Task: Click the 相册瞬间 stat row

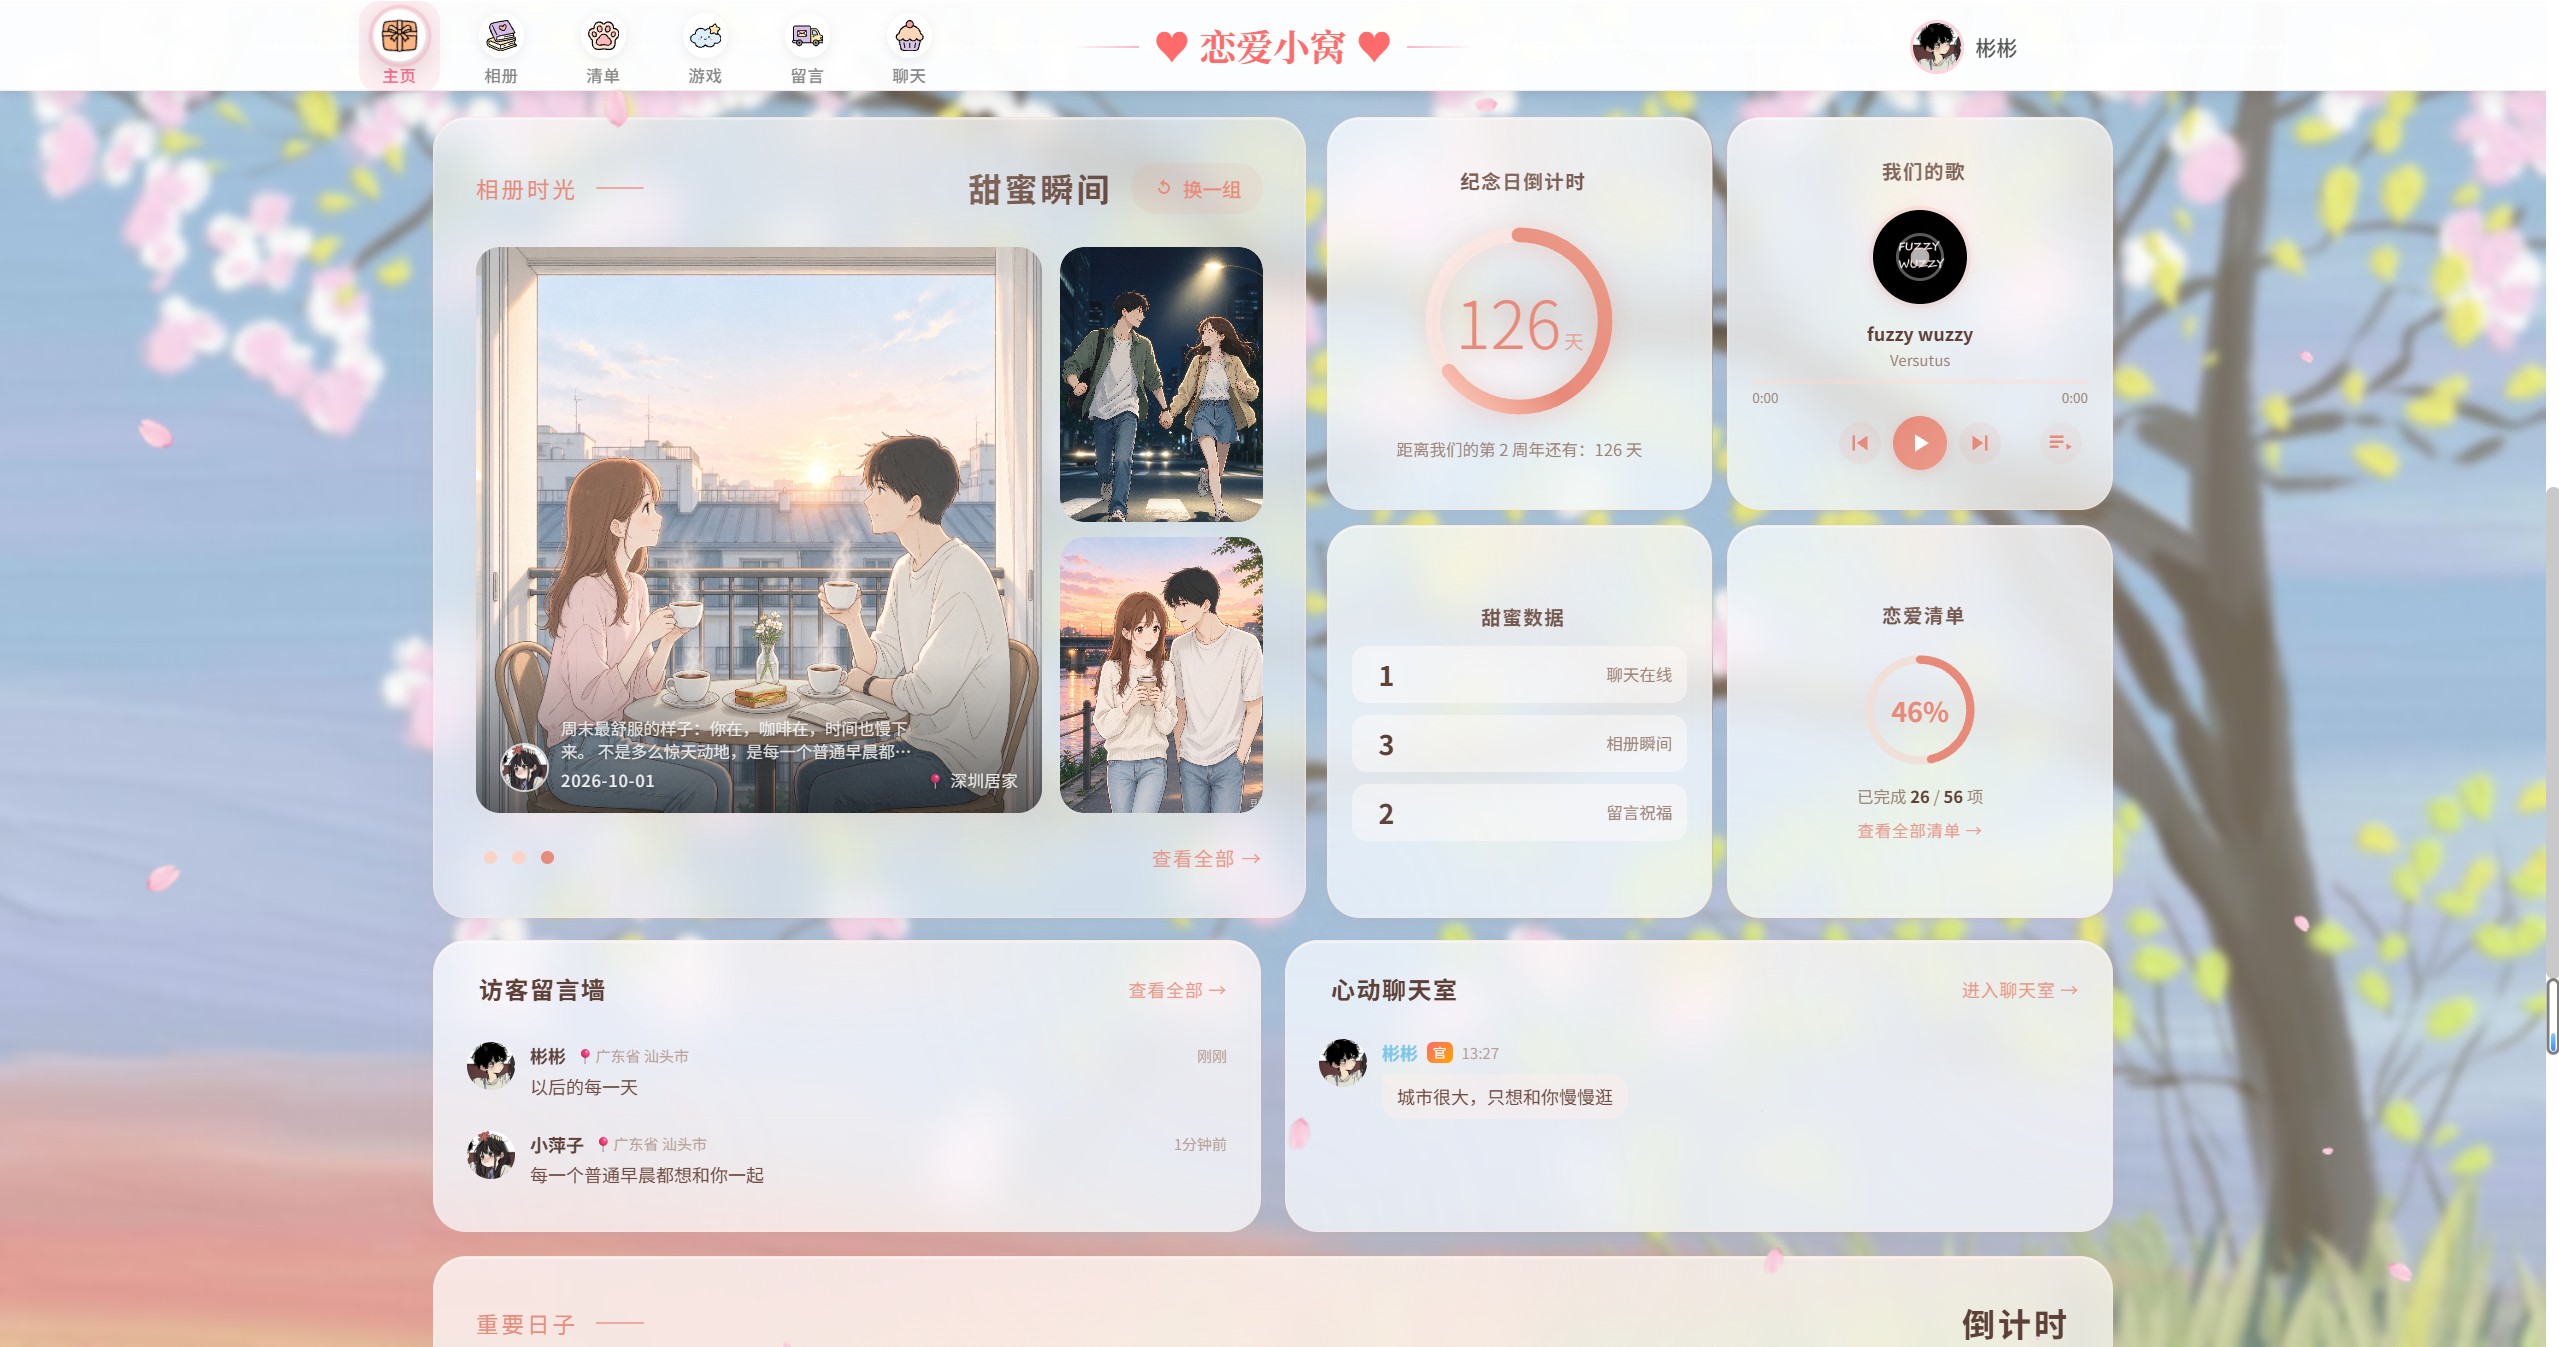Action: point(1519,744)
